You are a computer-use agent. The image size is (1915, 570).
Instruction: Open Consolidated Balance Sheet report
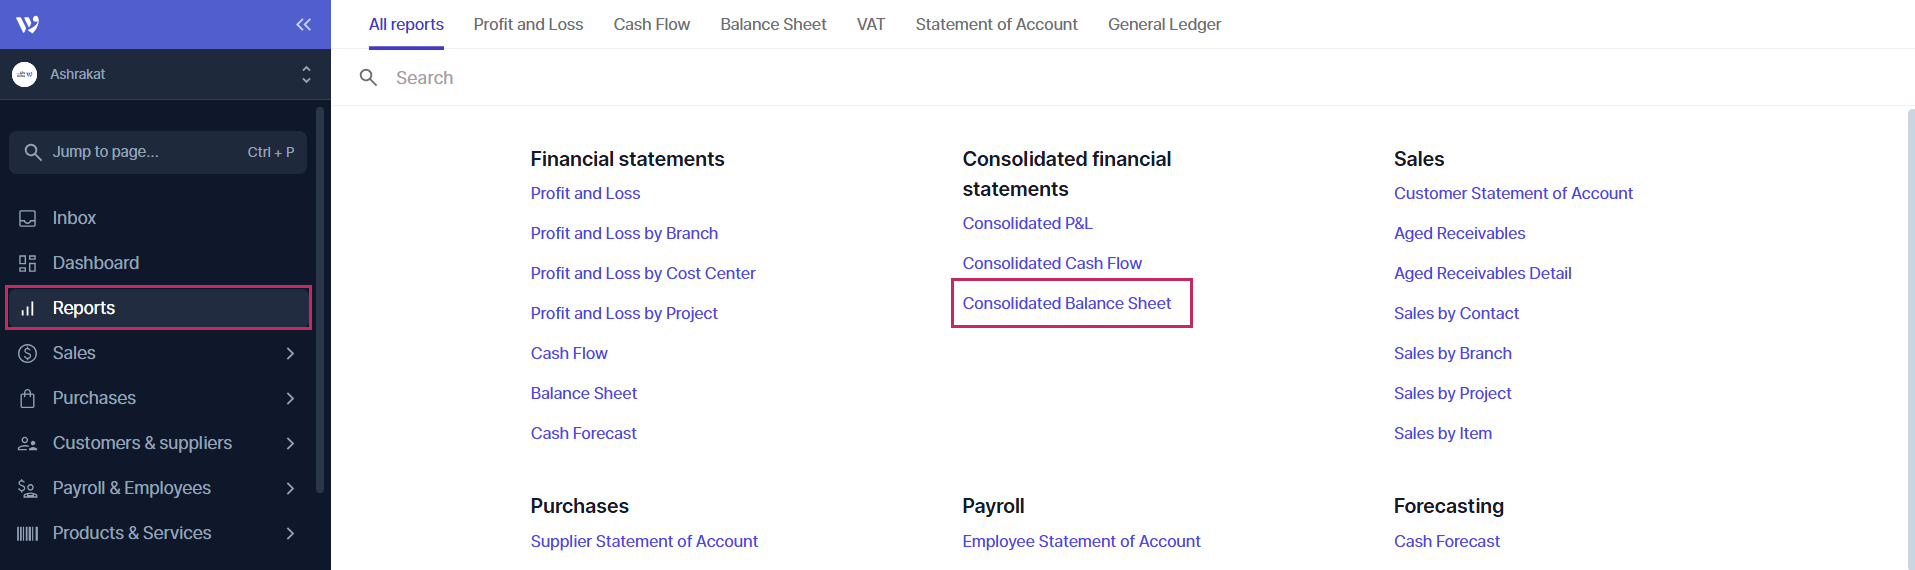click(x=1066, y=303)
